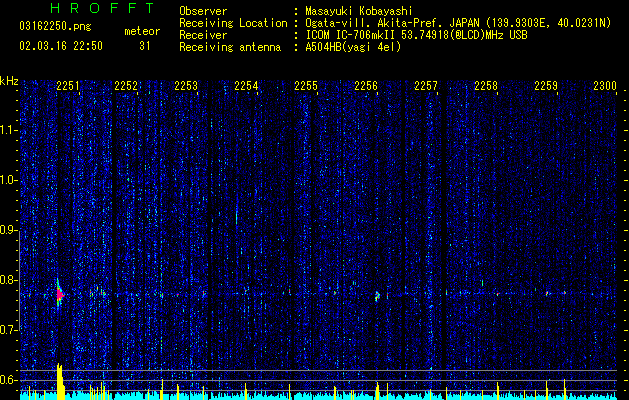Click the kHz axis unit label

click(9, 81)
